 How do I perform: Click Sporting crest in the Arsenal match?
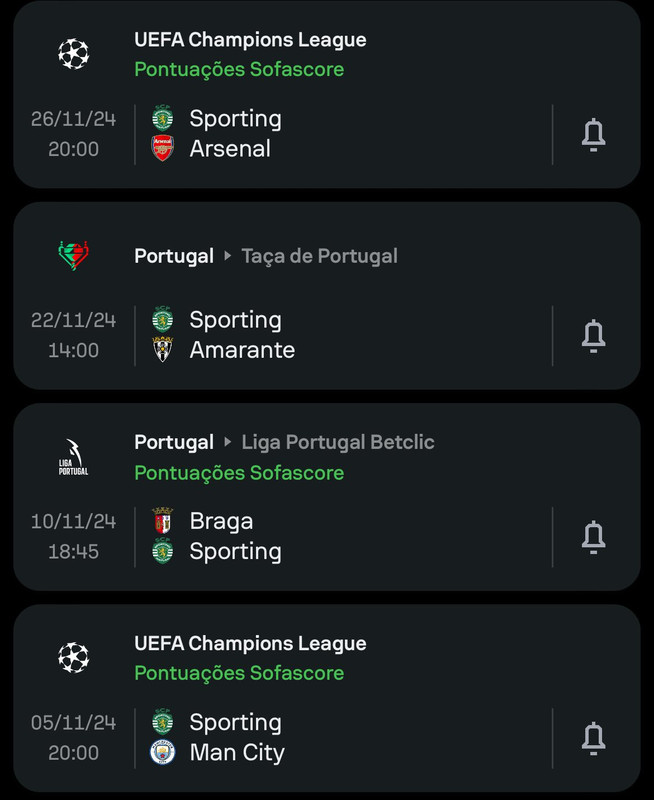click(x=163, y=118)
